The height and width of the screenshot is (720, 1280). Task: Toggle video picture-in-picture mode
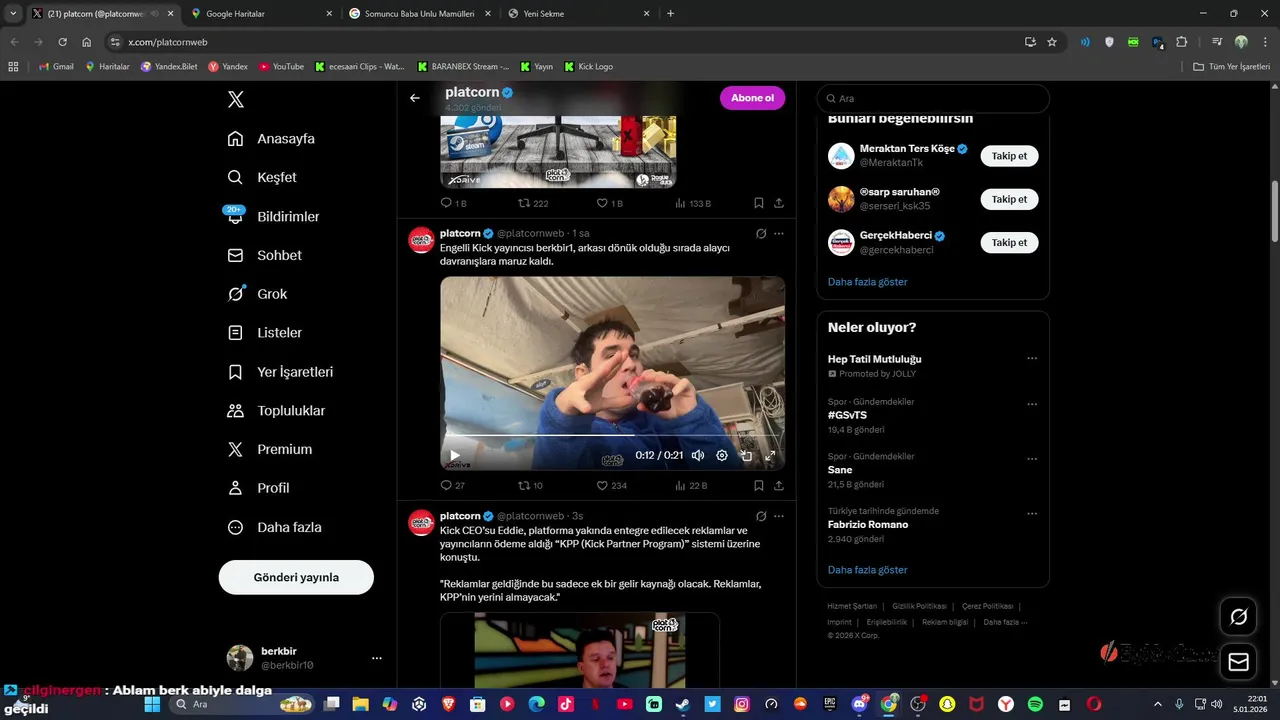(x=746, y=456)
